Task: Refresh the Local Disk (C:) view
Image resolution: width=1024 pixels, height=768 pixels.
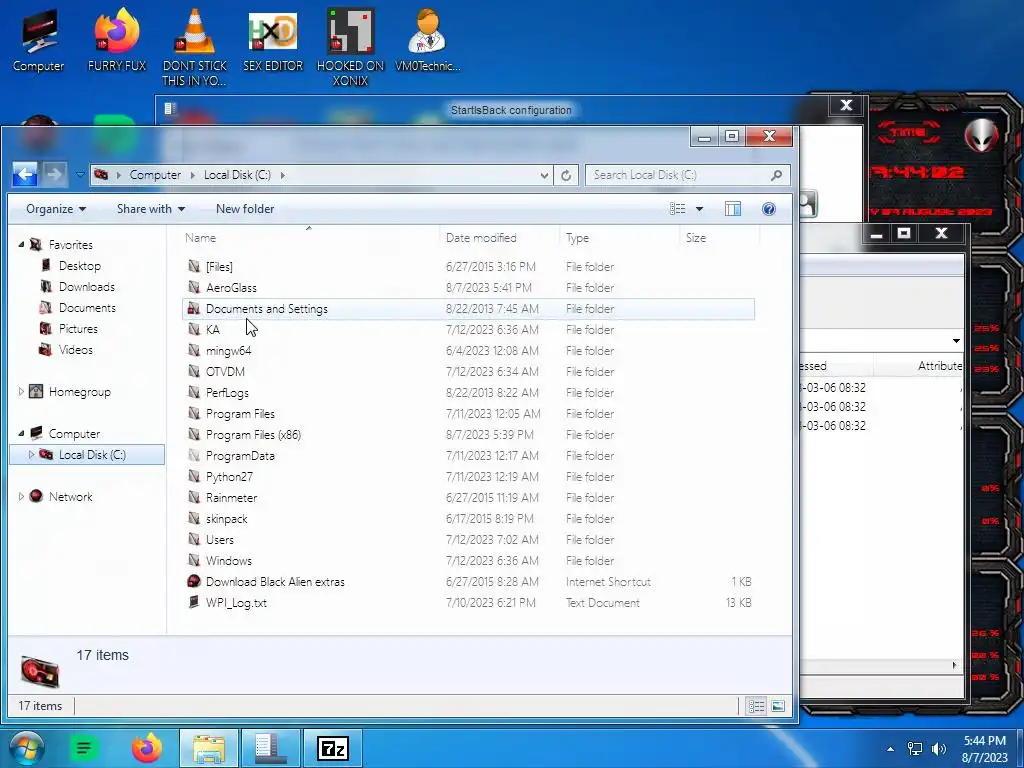Action: point(566,175)
